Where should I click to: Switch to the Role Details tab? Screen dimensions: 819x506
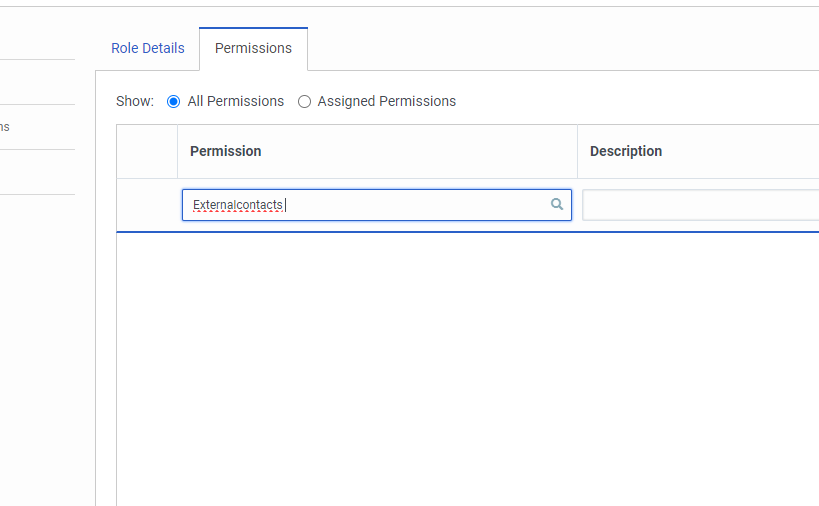point(148,48)
